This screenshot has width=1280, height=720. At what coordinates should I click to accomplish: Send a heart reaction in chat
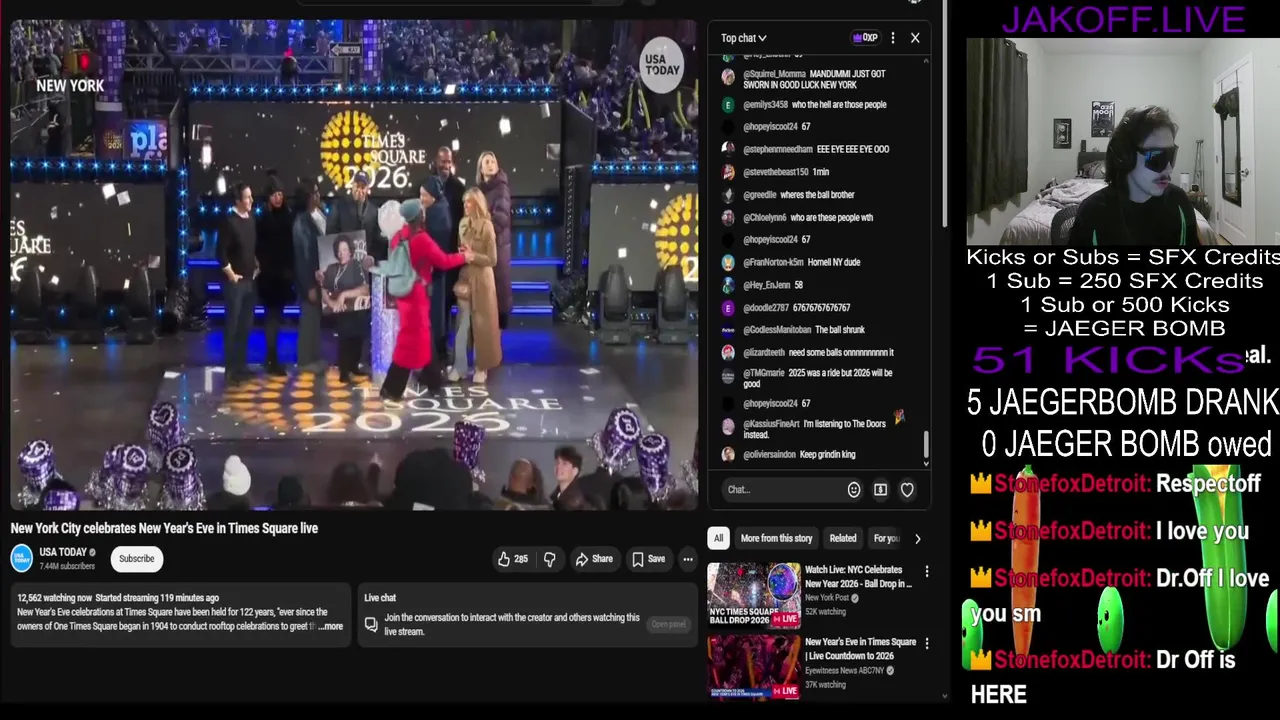coord(907,489)
